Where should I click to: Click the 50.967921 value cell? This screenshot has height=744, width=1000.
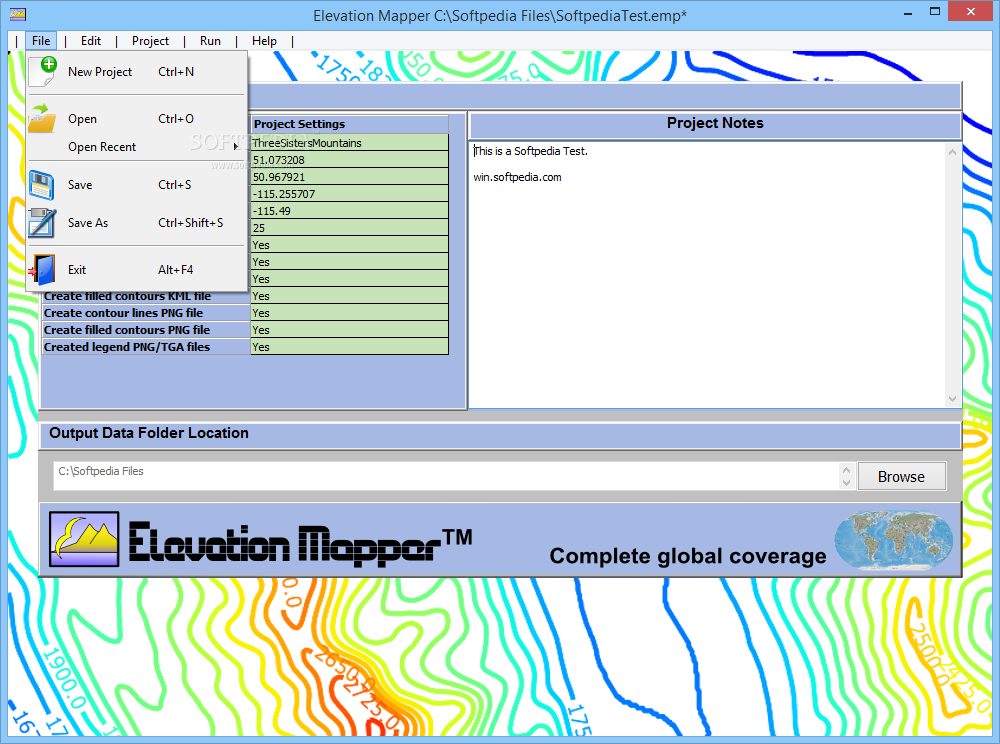pyautogui.click(x=349, y=177)
